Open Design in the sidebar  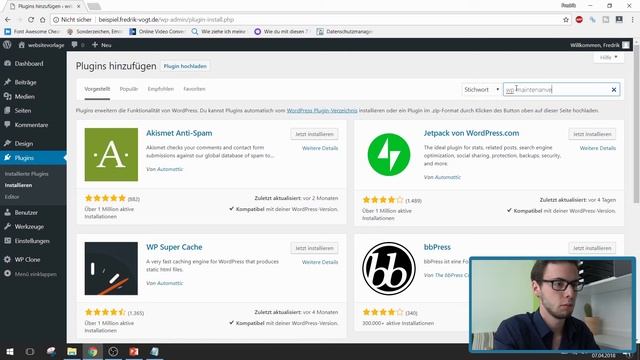pos(24,144)
